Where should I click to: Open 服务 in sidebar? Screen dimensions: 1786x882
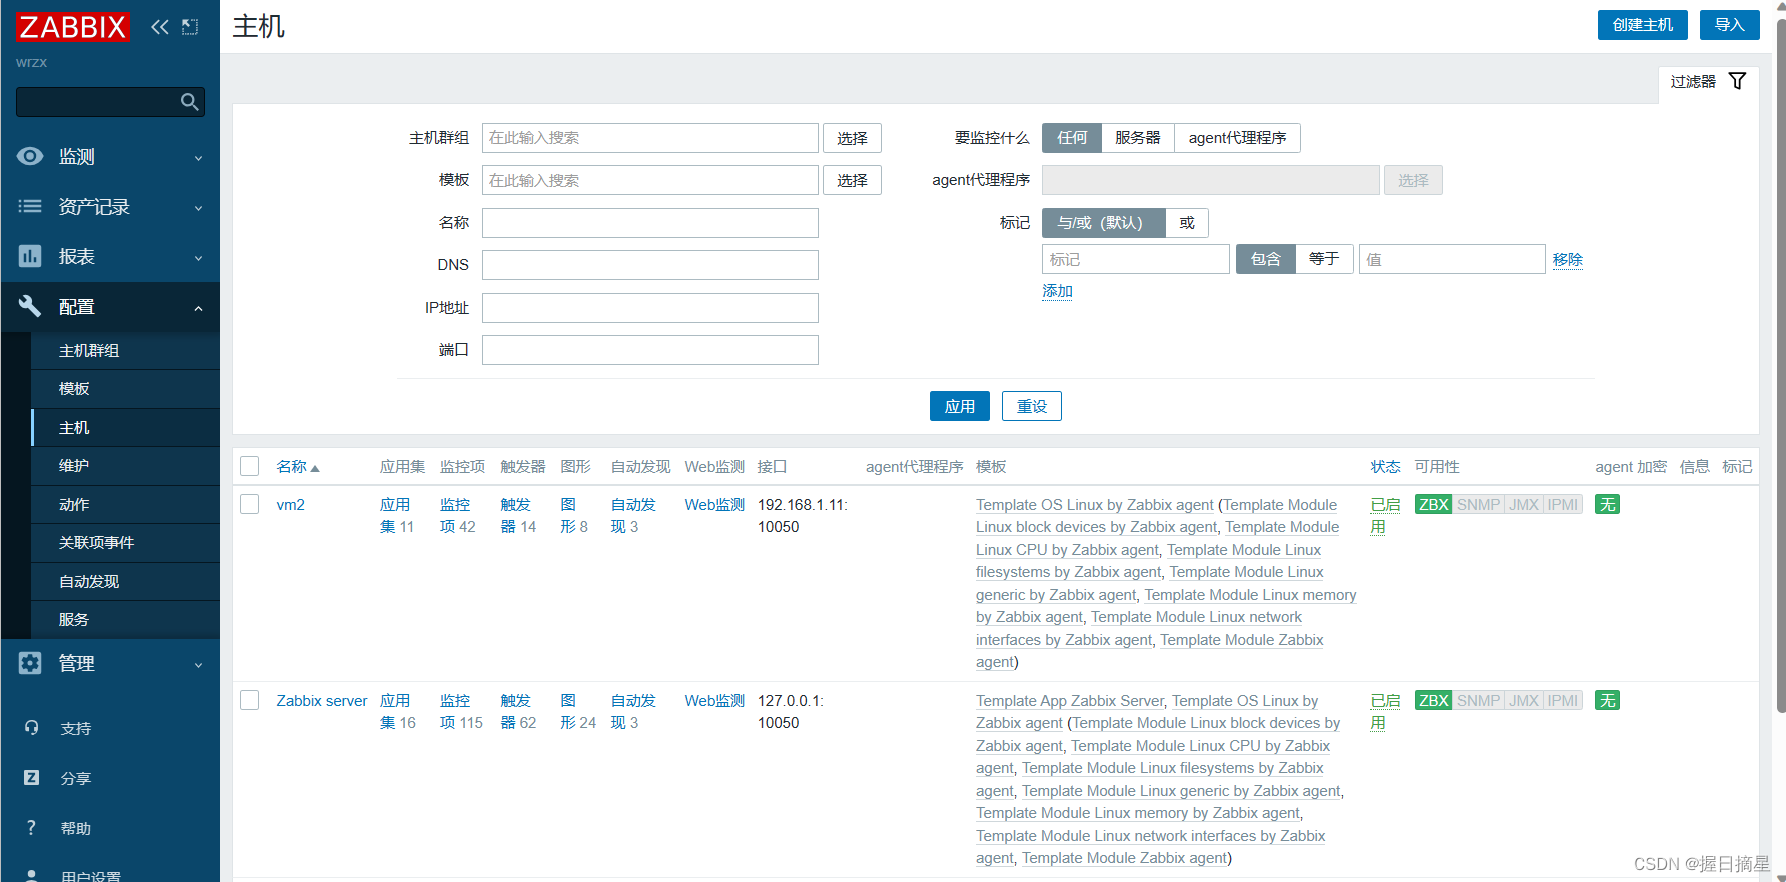(125, 620)
